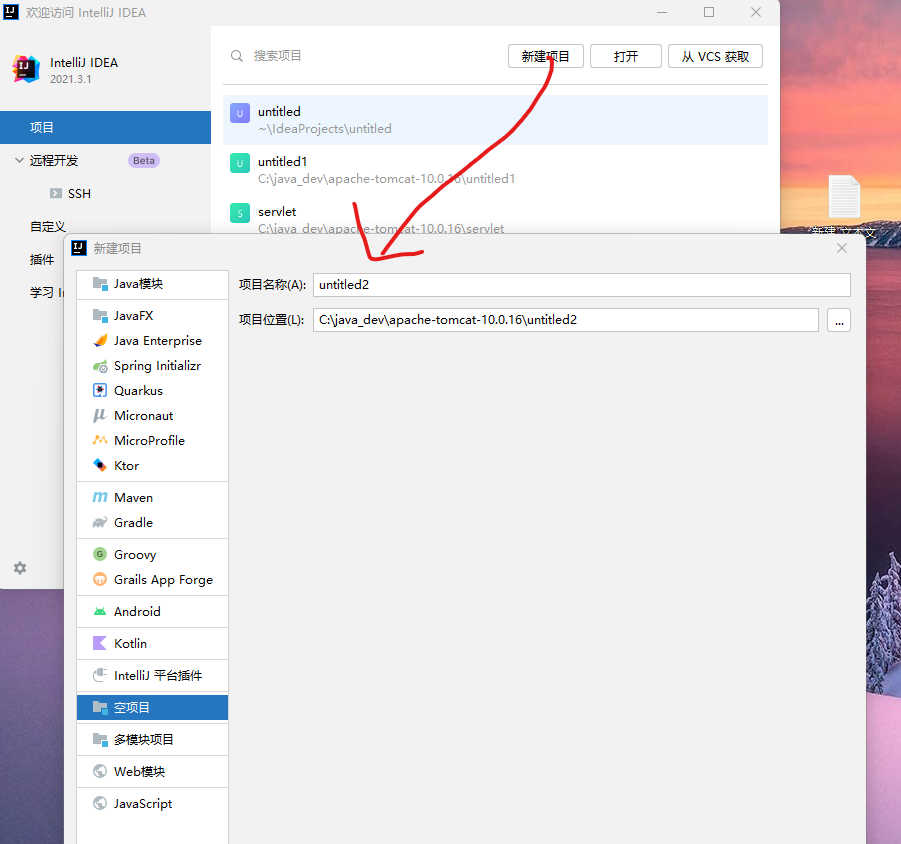901x844 pixels.
Task: Open recent project ~\IdeaProjects\untitled
Action: (x=495, y=120)
